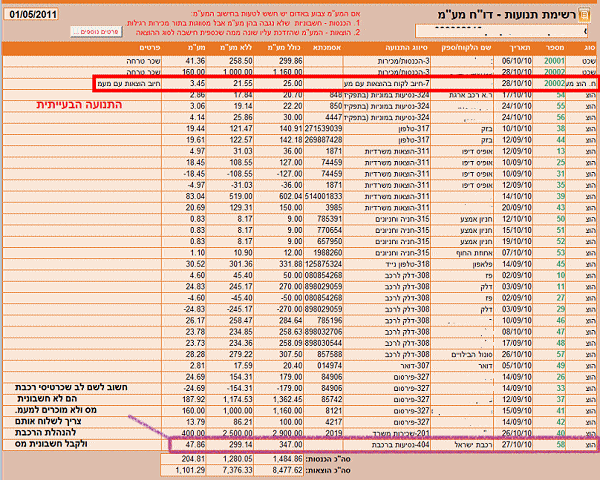Screen dimensions: 600x480
Task: Open transaction number 37
Action: coord(561,399)
